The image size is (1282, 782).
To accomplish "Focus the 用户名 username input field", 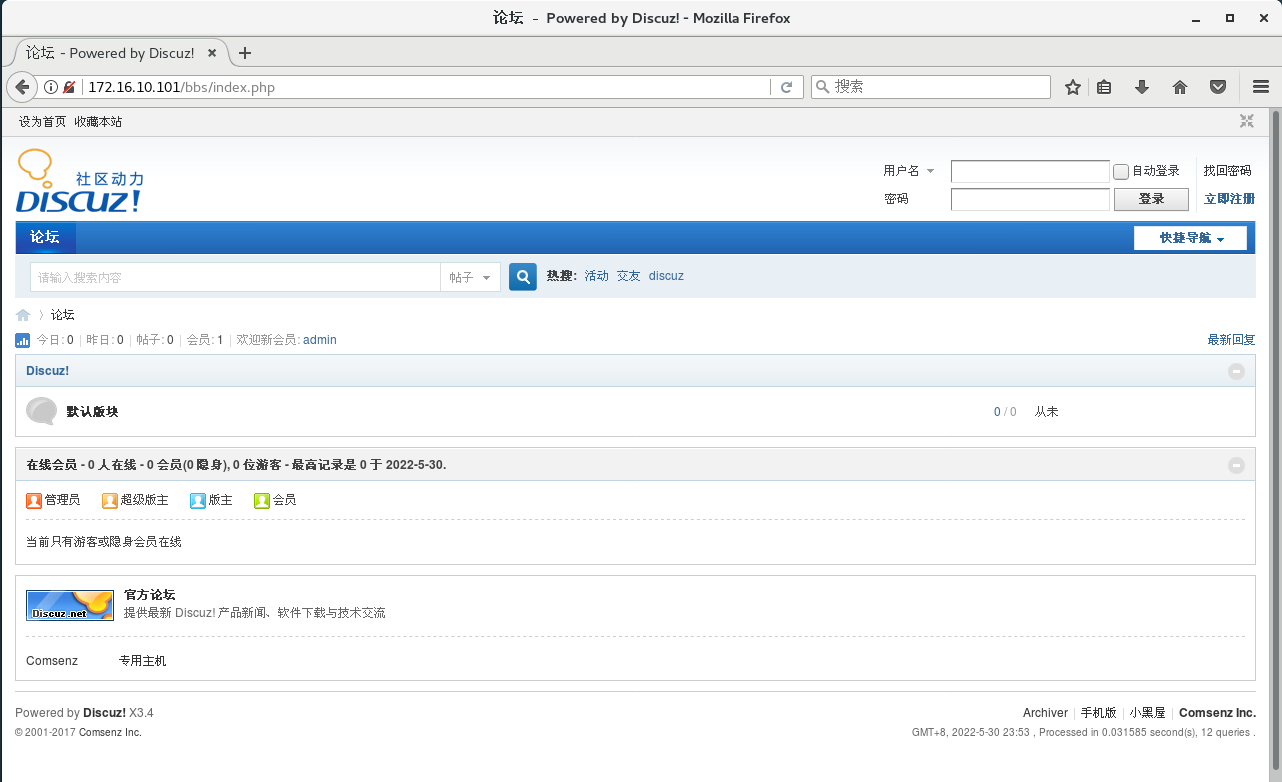I will (1030, 171).
